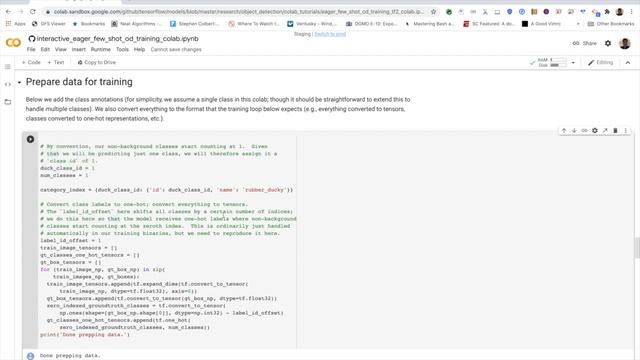Click the Prepare data for training heading
The image size is (640, 360).
click(x=79, y=82)
